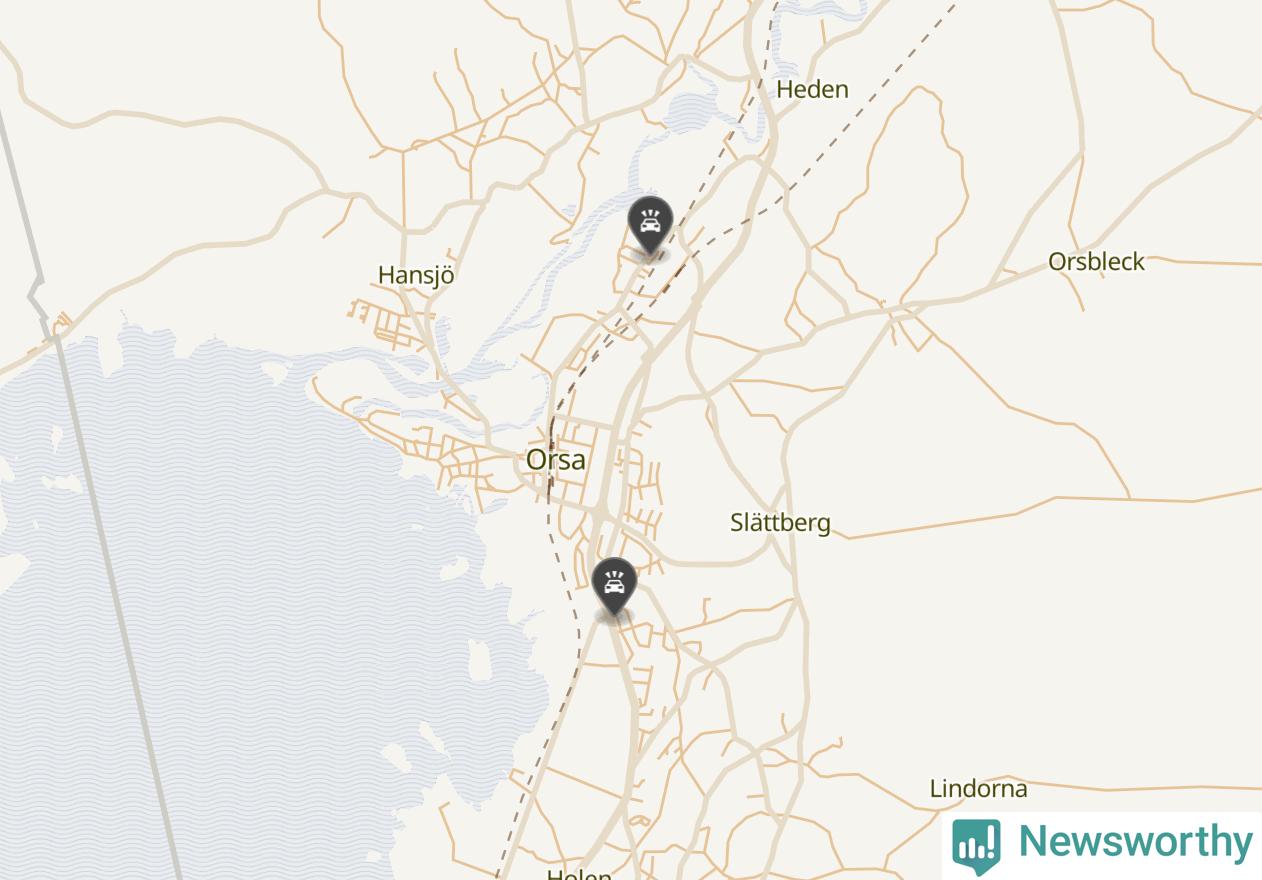Viewport: 1262px width, 880px height.
Task: Click the Orsa town label
Action: point(556,460)
